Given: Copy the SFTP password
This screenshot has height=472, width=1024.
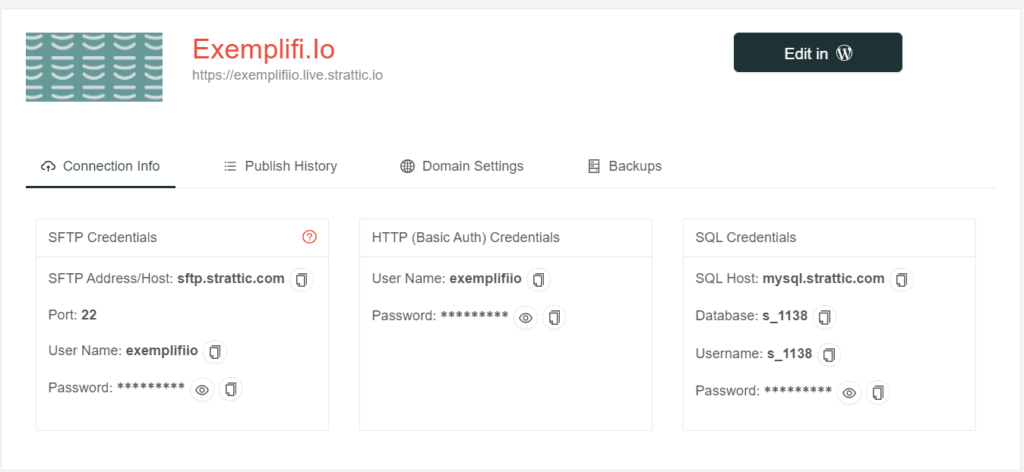Looking at the screenshot, I should tap(230, 390).
